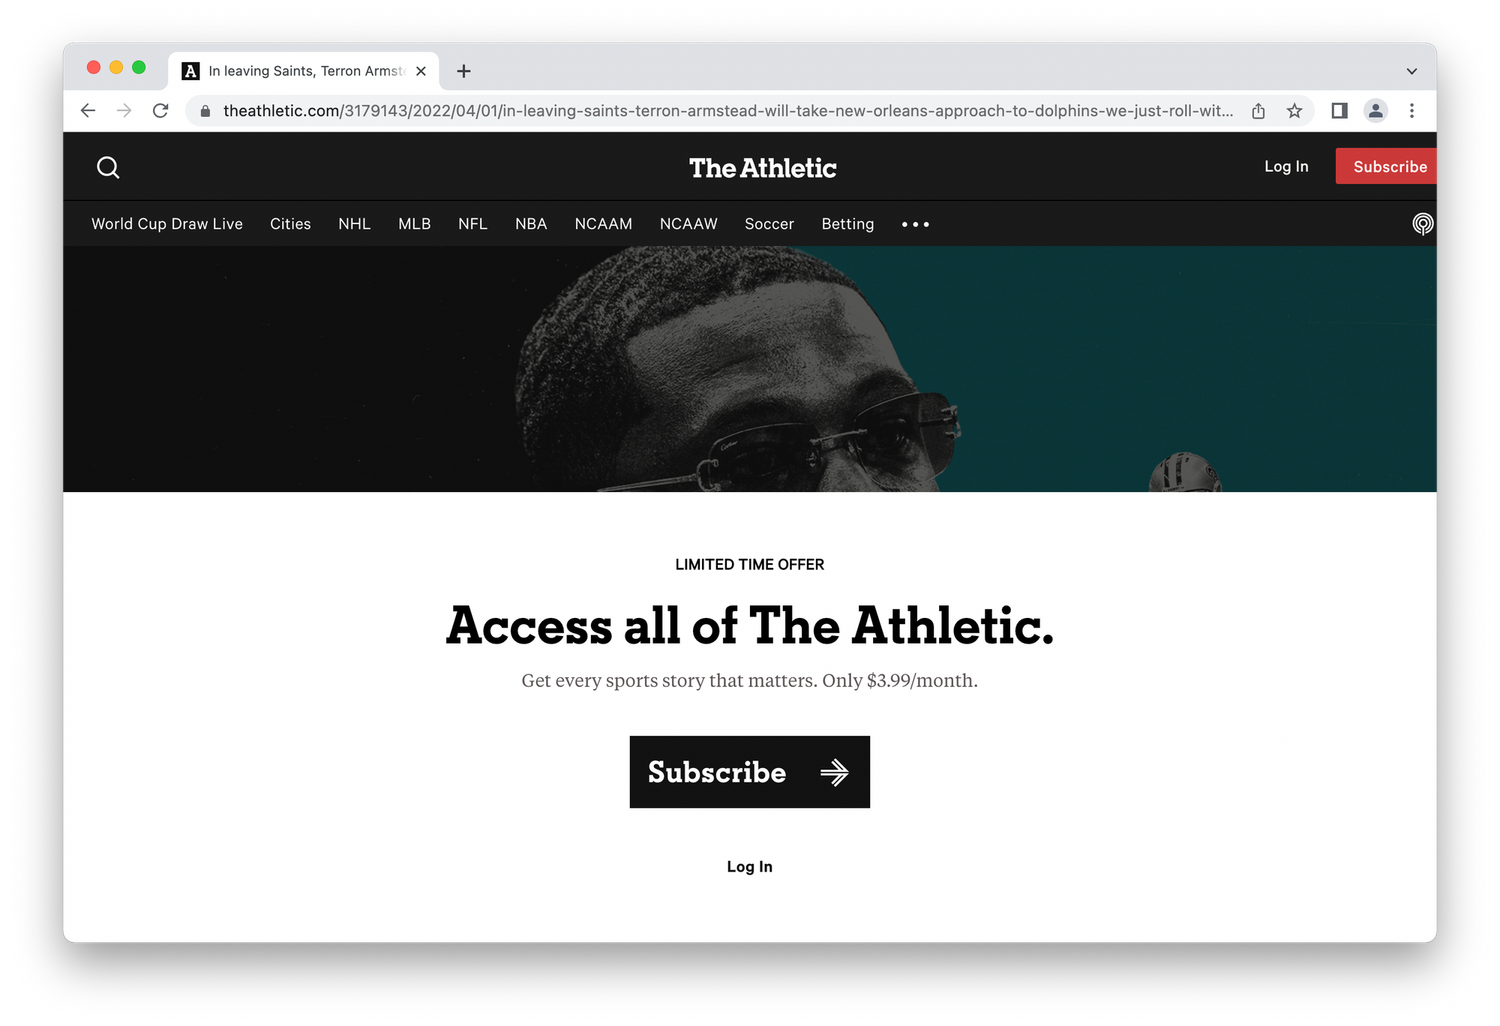Open the NFL section
The height and width of the screenshot is (1026, 1500).
(473, 224)
